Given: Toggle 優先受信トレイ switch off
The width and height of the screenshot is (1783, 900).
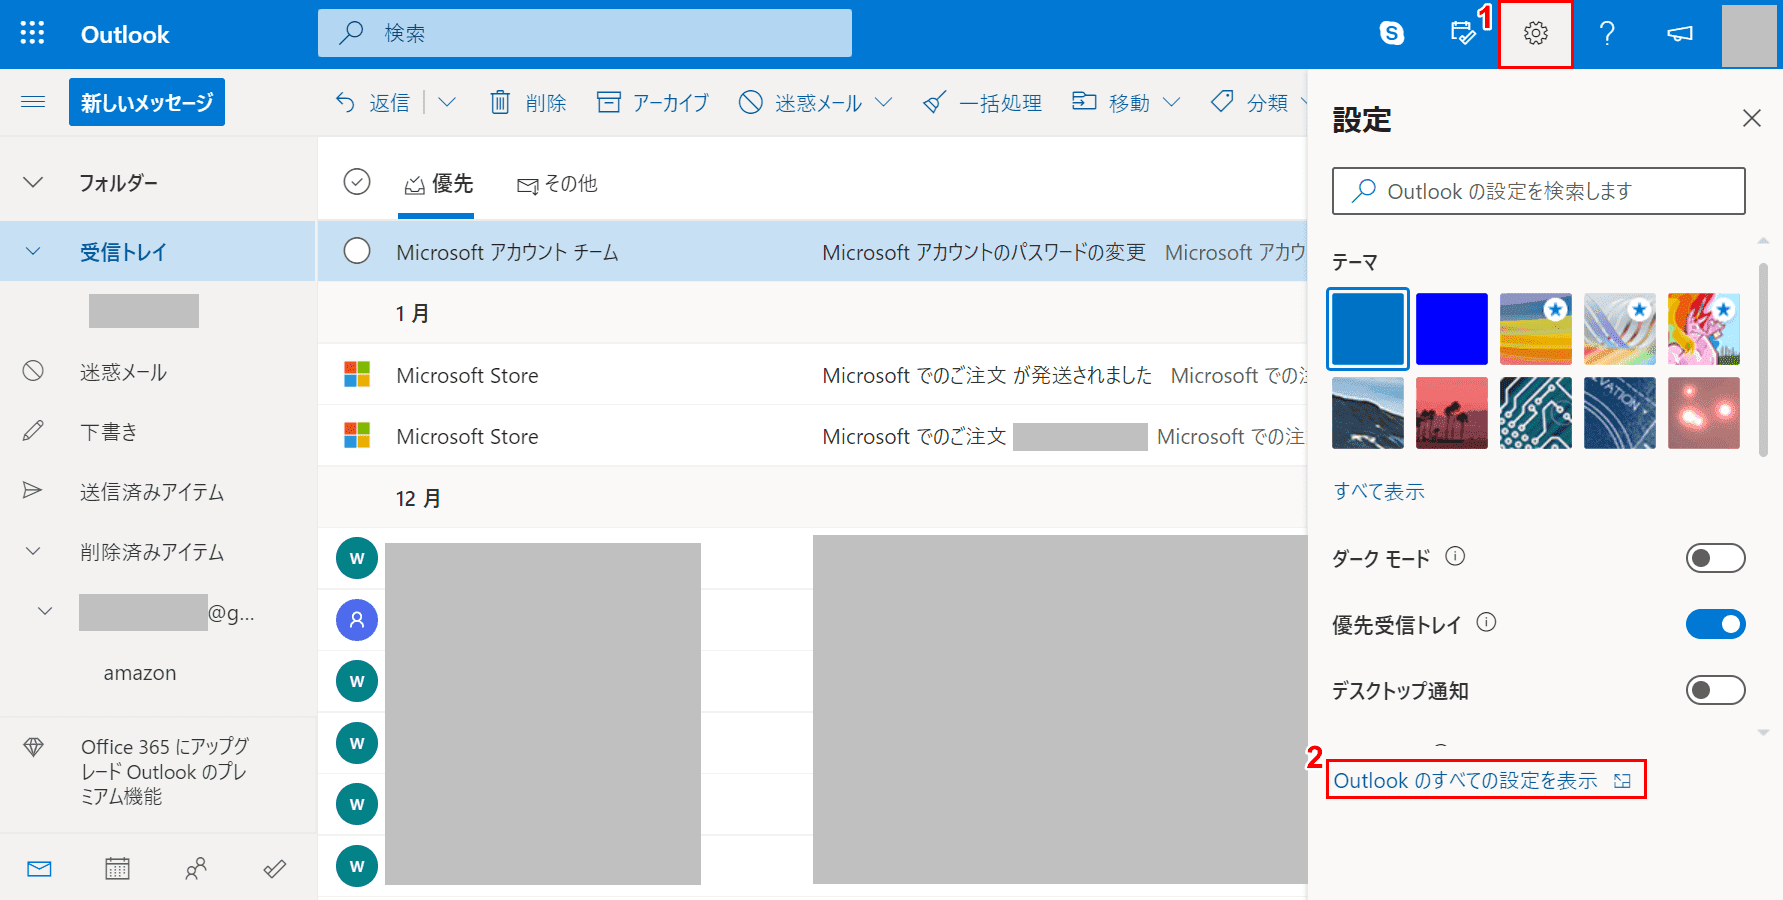Looking at the screenshot, I should [x=1716, y=624].
